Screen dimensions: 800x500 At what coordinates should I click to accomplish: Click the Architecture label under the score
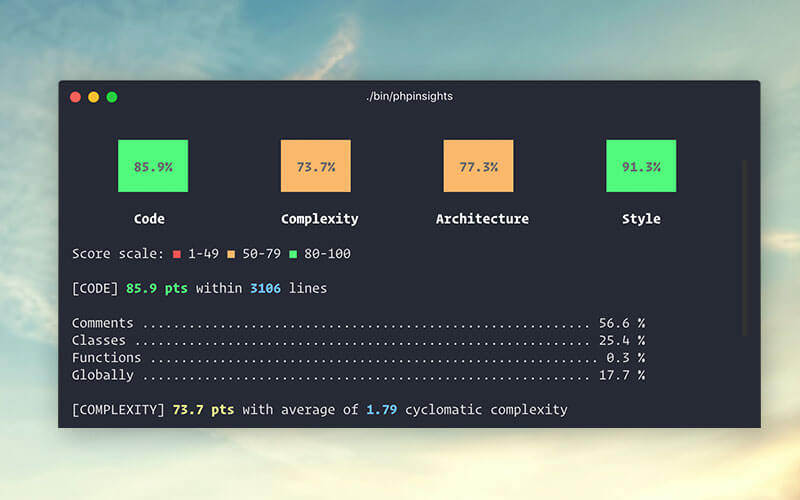(482, 219)
